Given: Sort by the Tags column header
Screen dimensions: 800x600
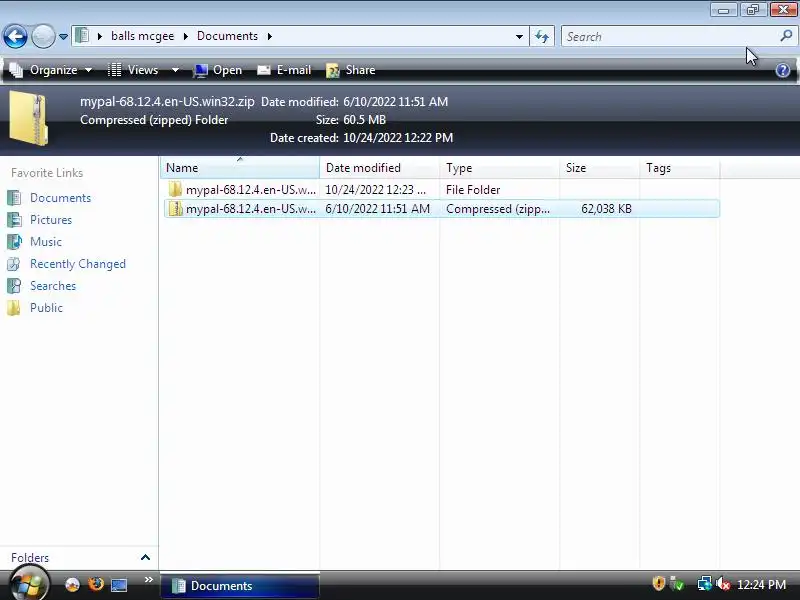Looking at the screenshot, I should pos(680,168).
